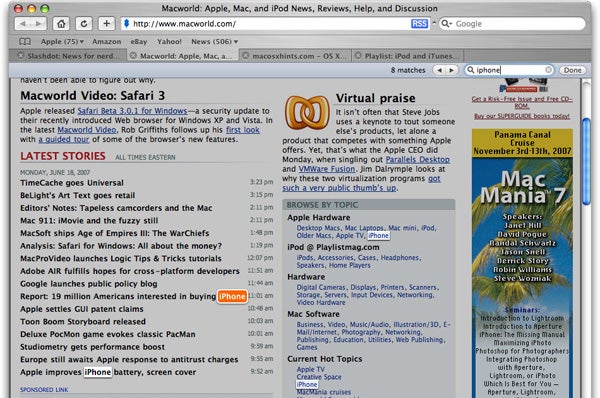Close the Playlist iPod and iTunes tab
This screenshot has width=600, height=398.
coord(357,56)
